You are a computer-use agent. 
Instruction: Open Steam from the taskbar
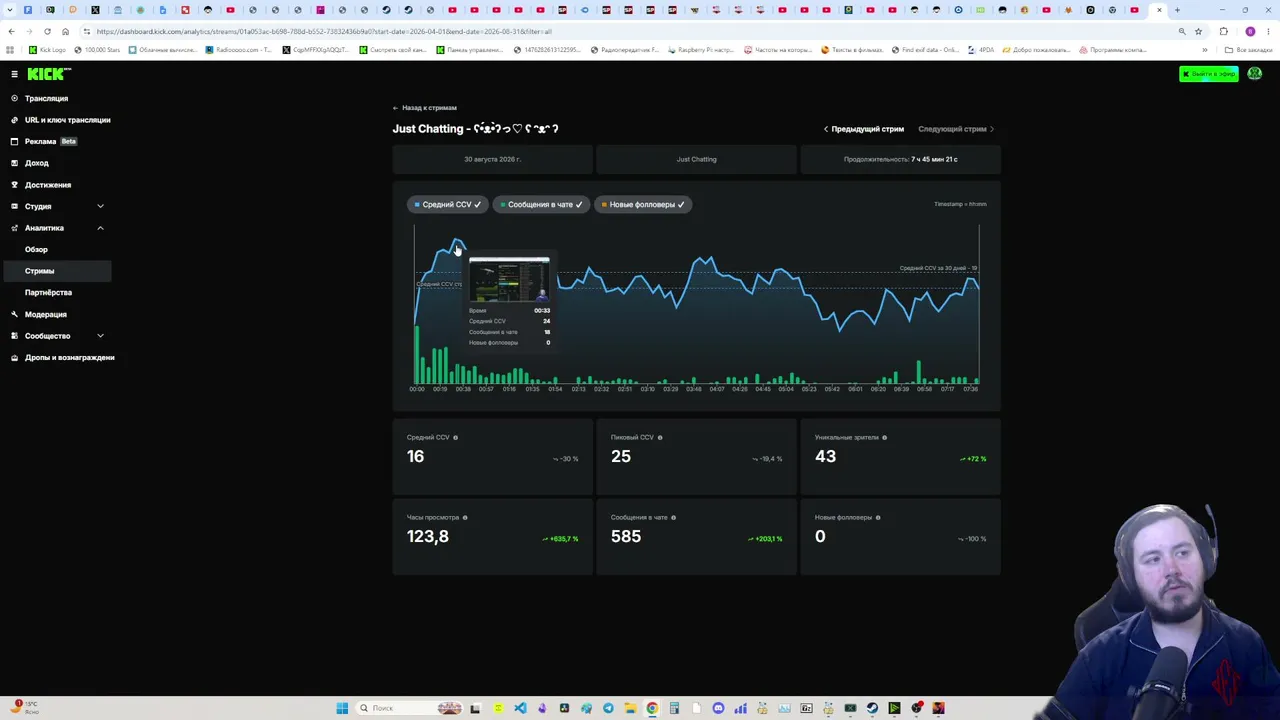872,708
